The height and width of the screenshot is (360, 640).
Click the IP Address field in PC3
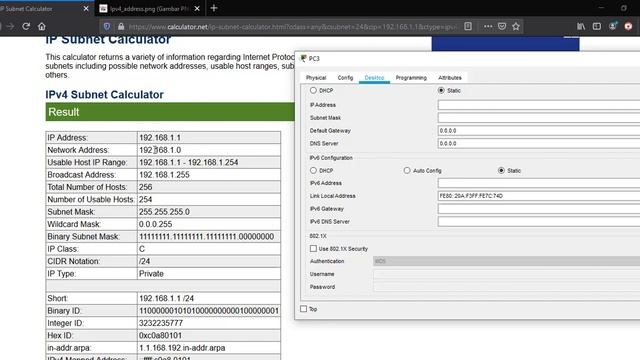click(539, 105)
